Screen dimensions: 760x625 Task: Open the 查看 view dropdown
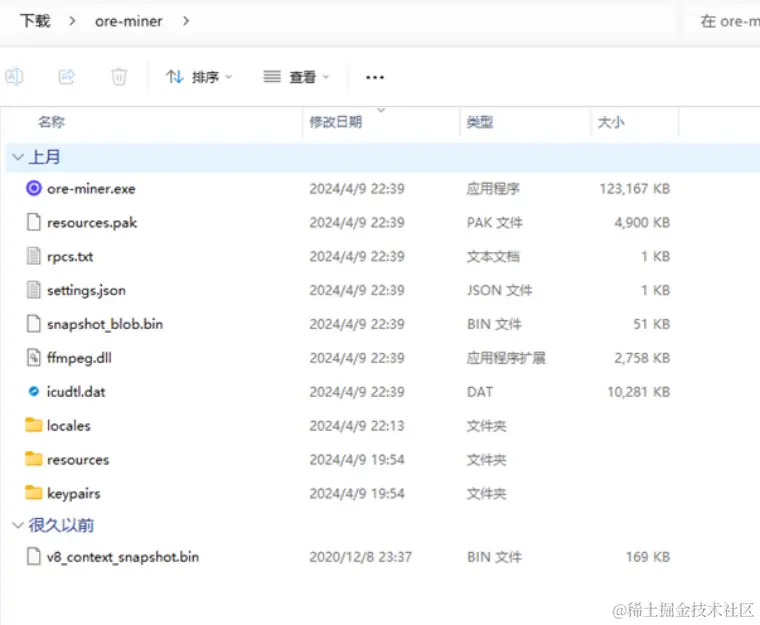(x=296, y=77)
